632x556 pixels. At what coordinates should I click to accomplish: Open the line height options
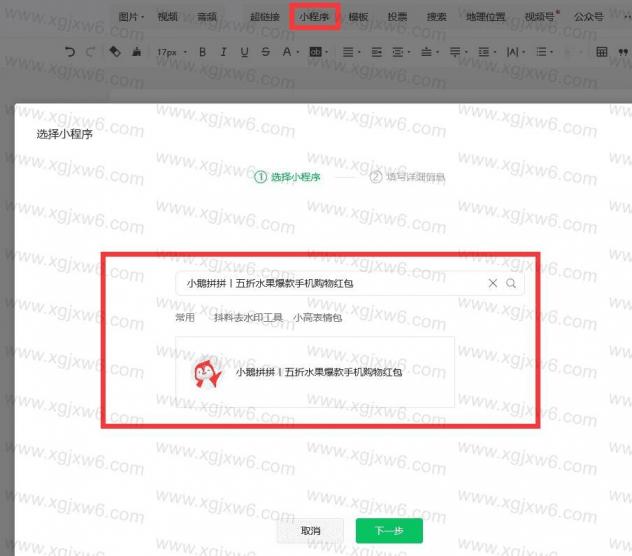point(483,52)
